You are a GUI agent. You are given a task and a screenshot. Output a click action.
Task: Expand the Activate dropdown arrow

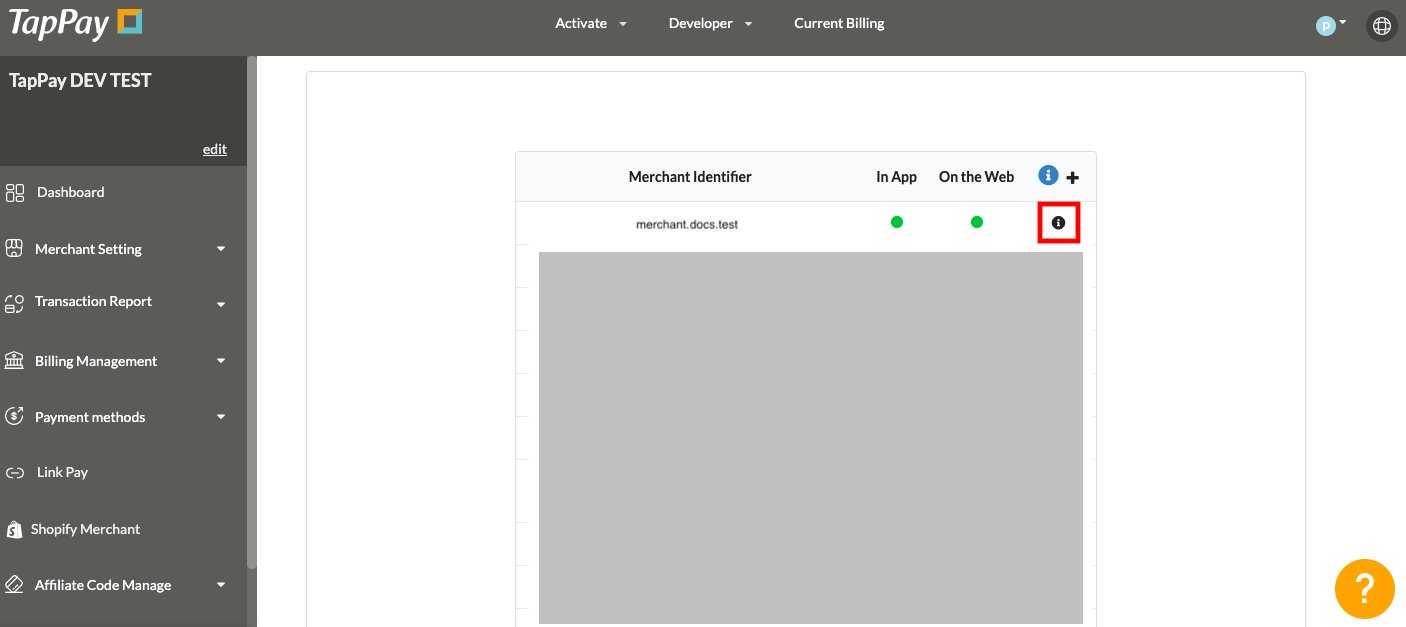623,24
